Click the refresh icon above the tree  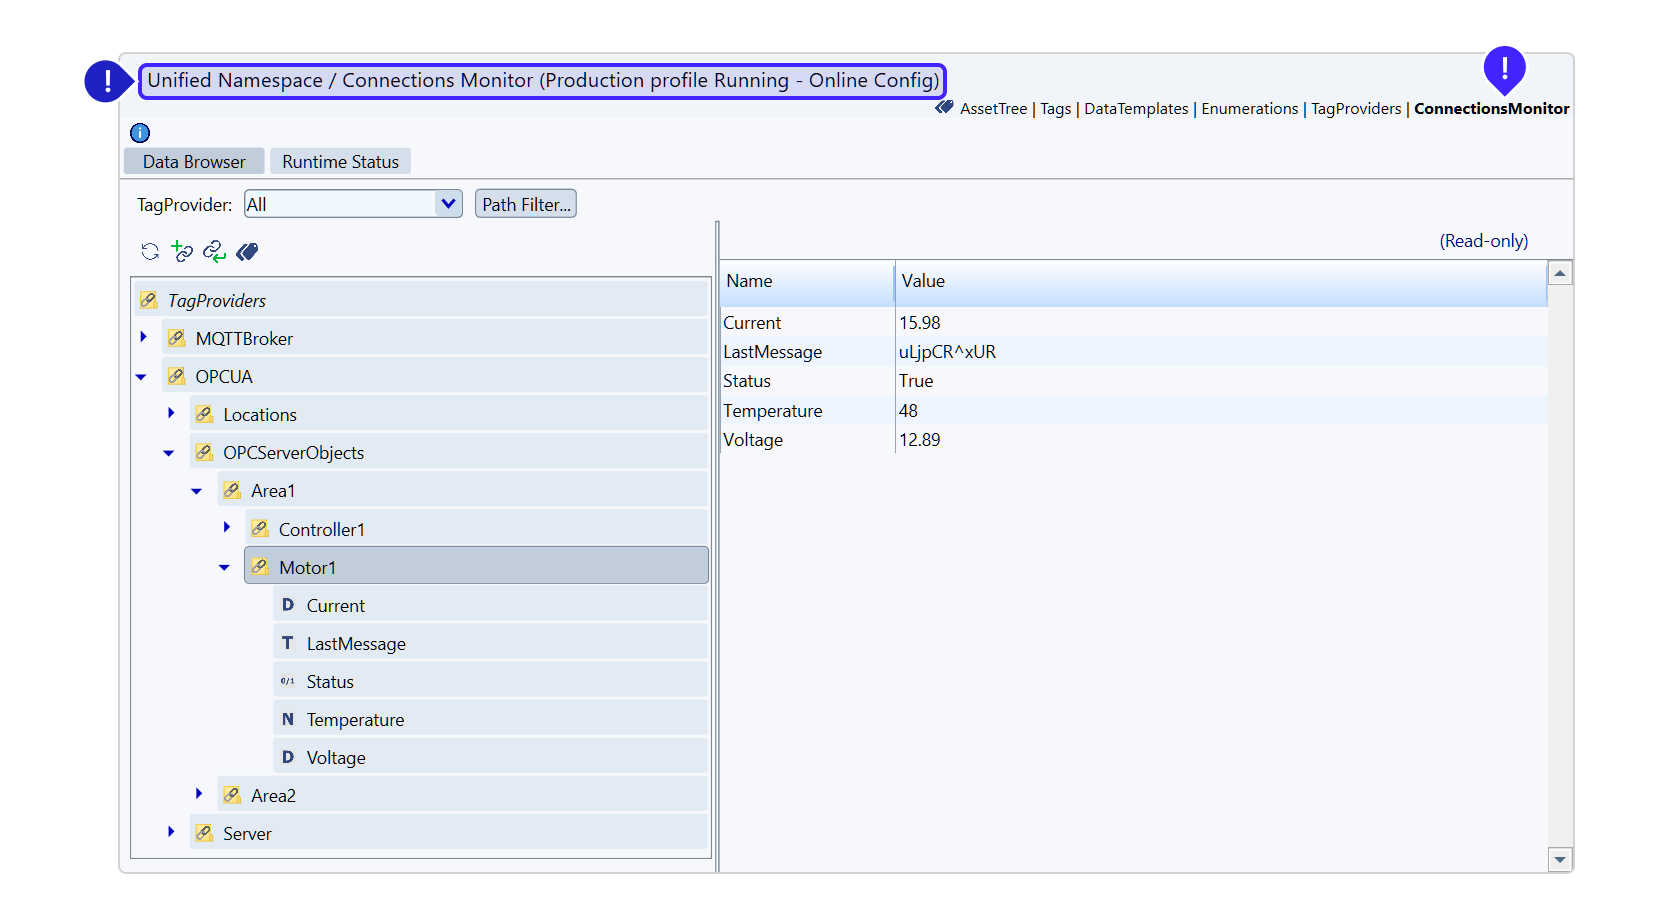click(x=150, y=251)
